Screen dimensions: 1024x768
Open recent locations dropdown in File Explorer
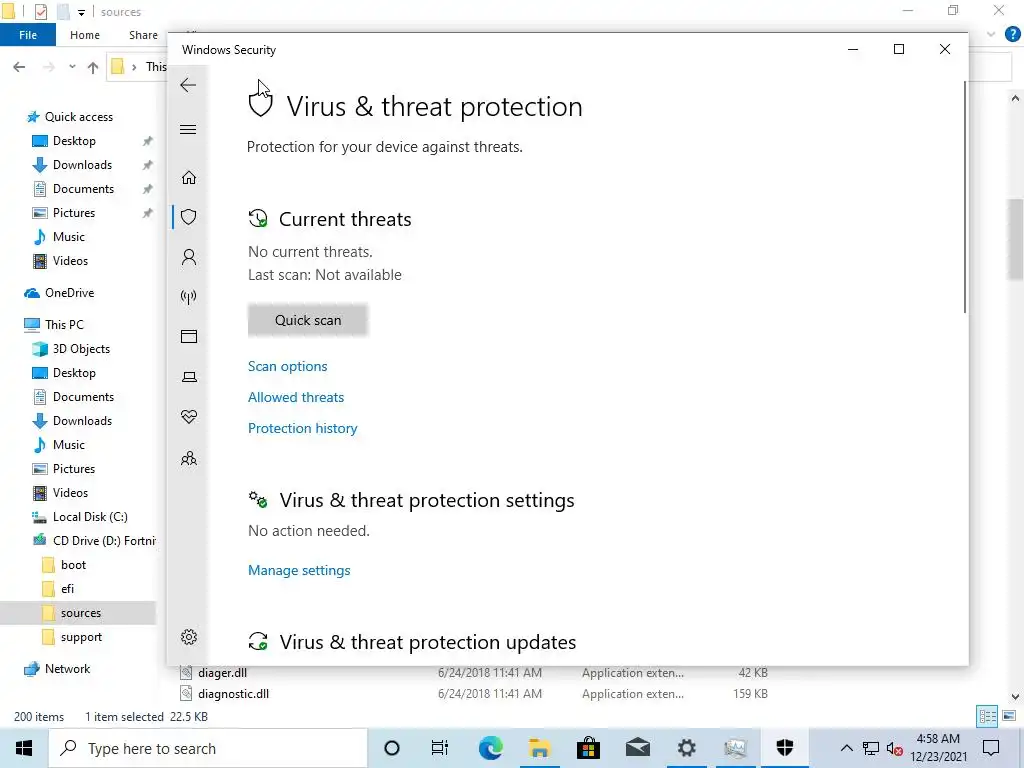point(72,67)
